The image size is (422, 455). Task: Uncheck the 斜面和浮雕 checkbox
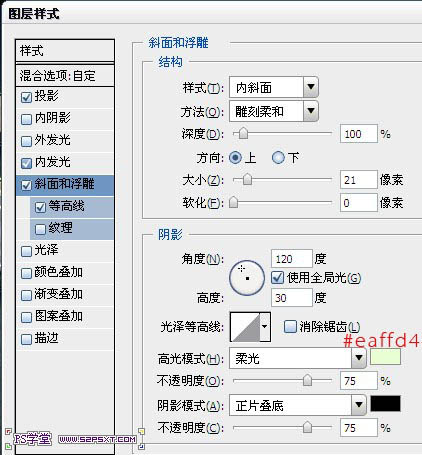(26, 185)
